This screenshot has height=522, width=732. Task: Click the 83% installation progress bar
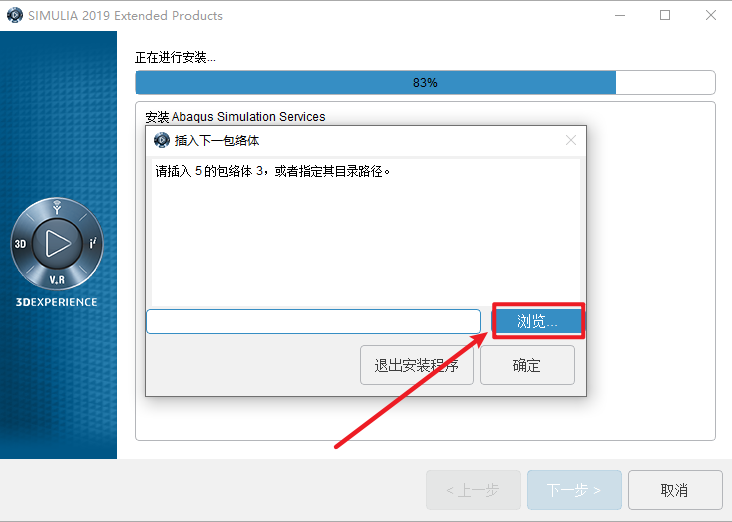(x=425, y=83)
